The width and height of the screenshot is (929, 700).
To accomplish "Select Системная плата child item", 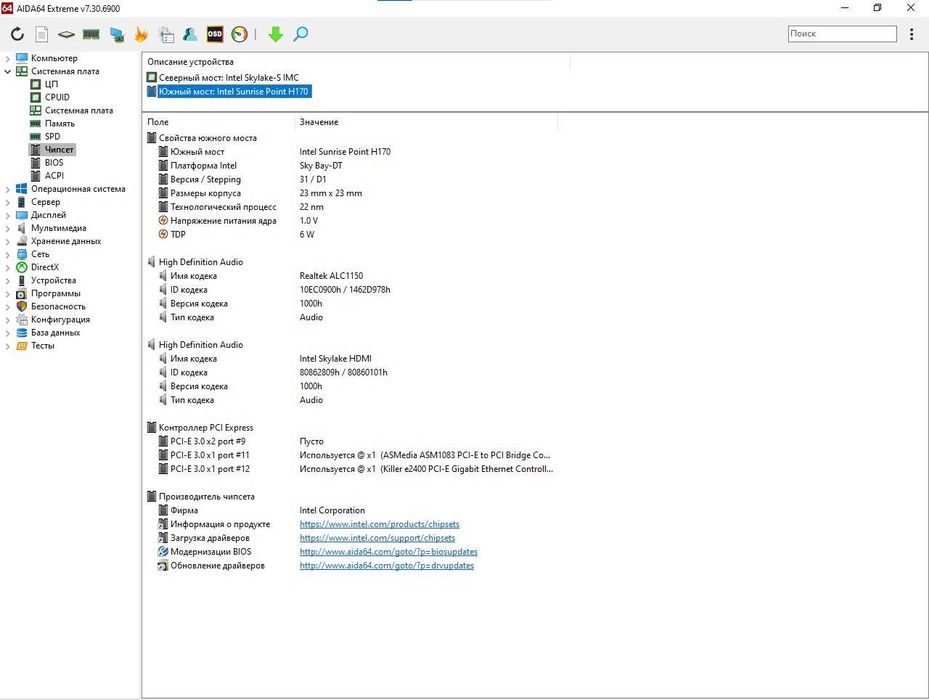I will point(79,110).
